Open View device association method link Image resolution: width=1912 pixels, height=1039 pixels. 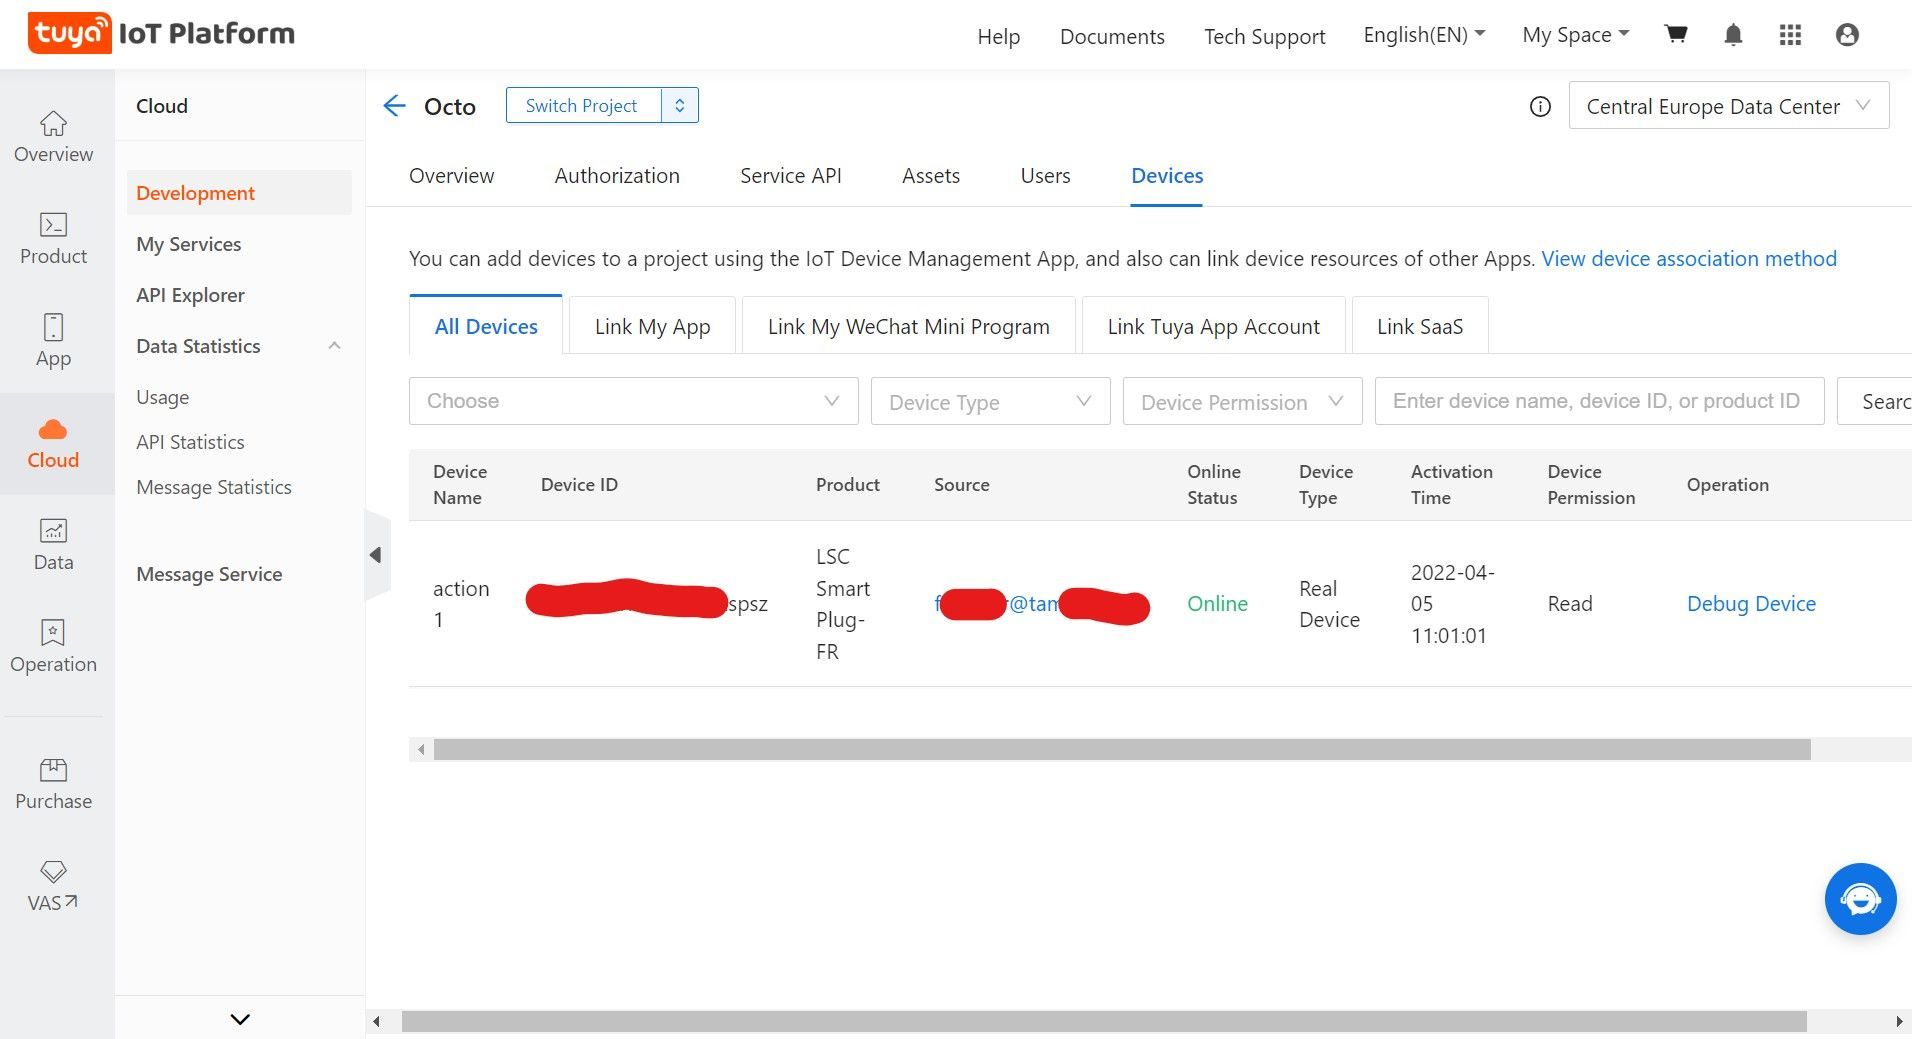[x=1689, y=258]
